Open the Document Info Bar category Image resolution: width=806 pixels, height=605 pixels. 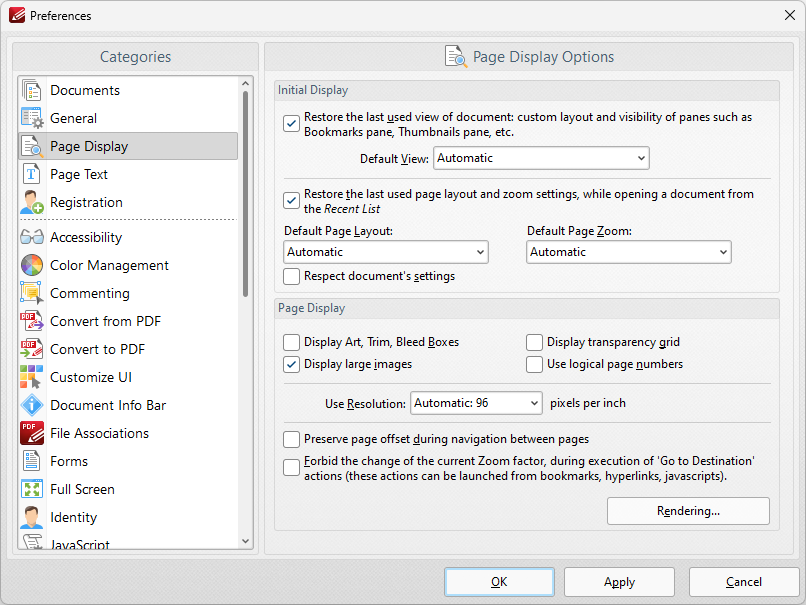click(x=129, y=405)
